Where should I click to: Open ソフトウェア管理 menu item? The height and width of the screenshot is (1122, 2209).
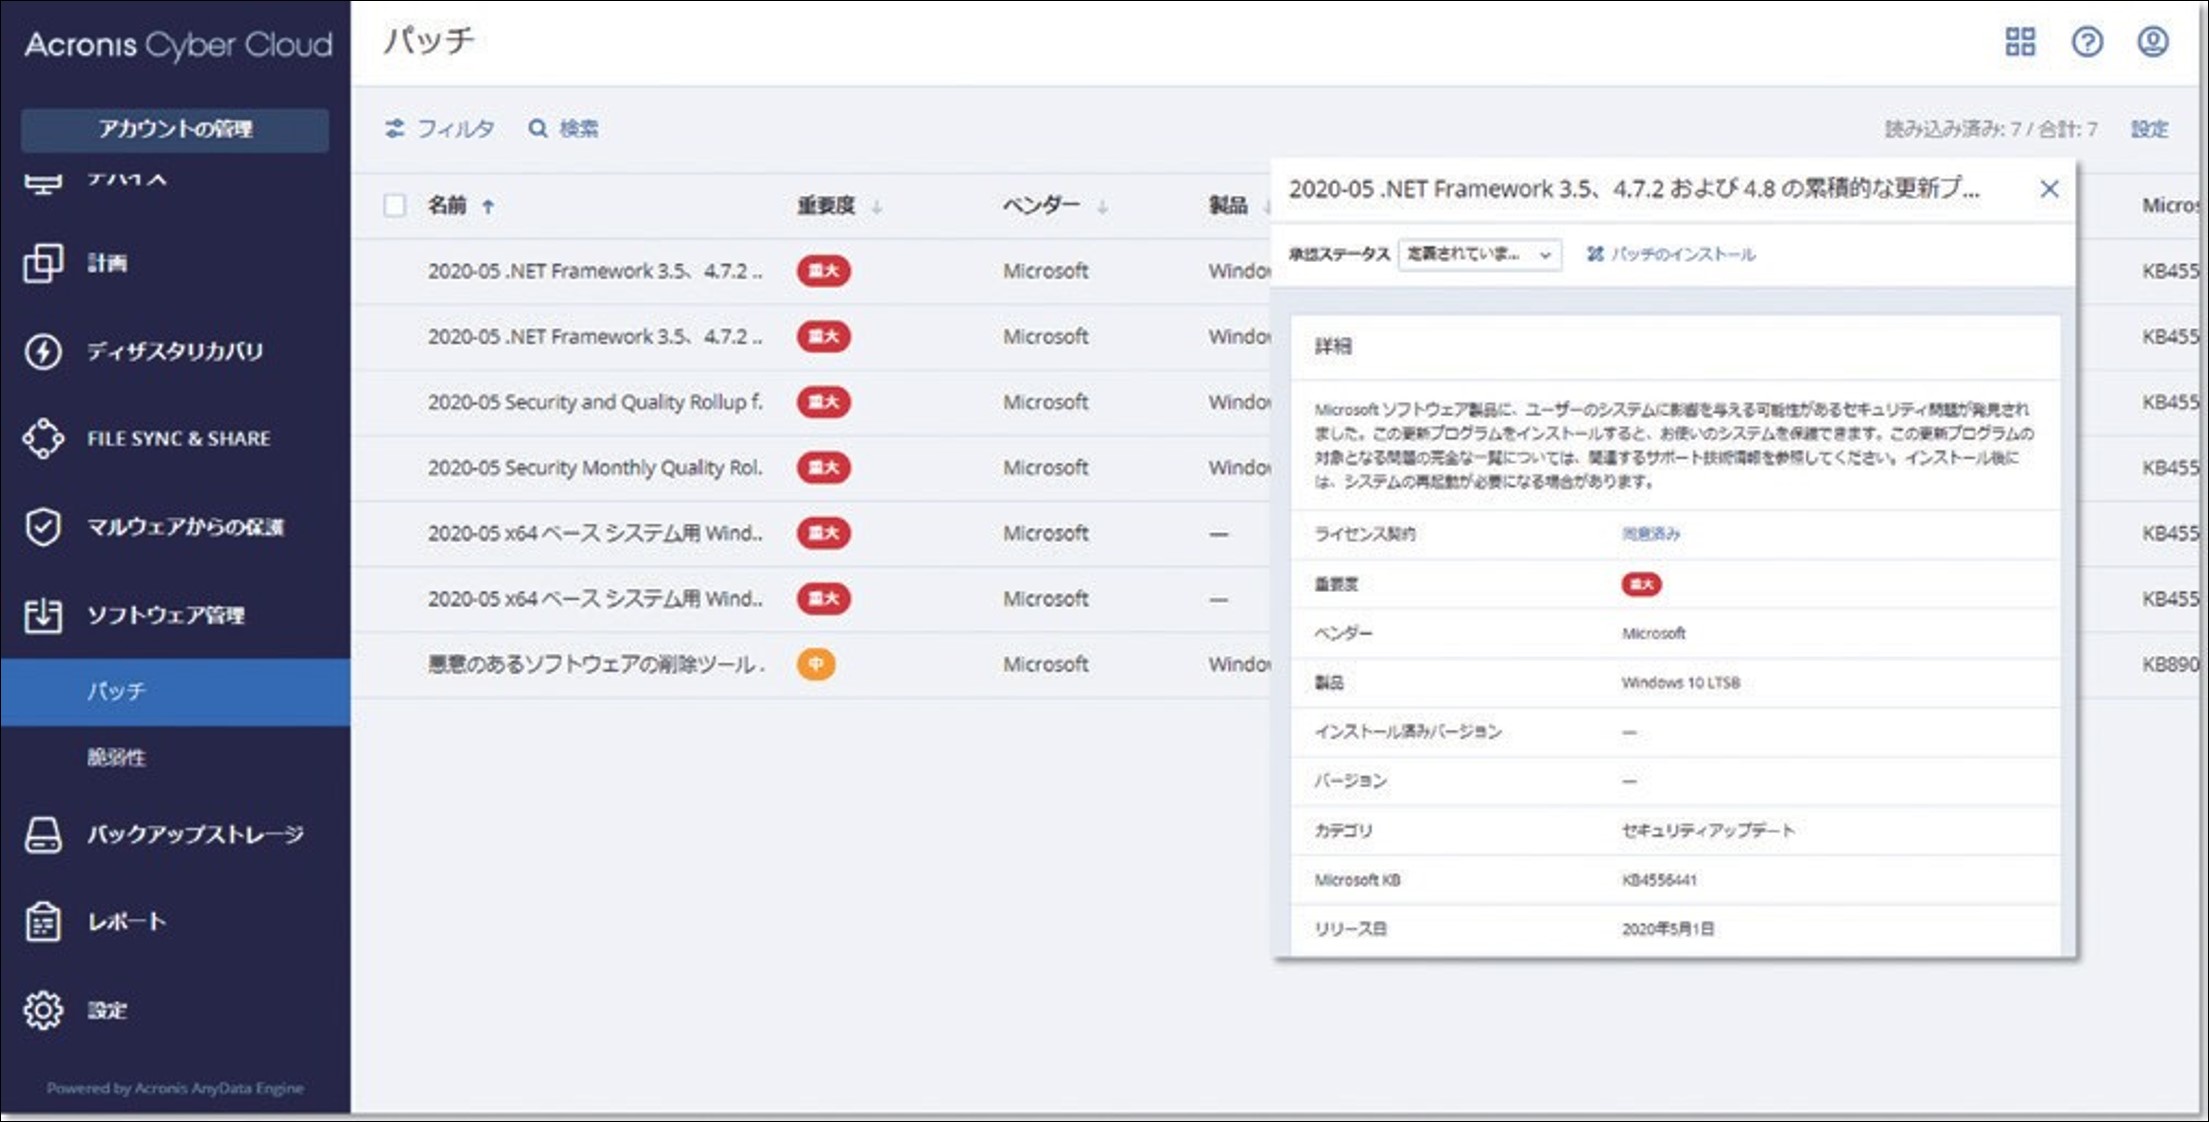[166, 615]
